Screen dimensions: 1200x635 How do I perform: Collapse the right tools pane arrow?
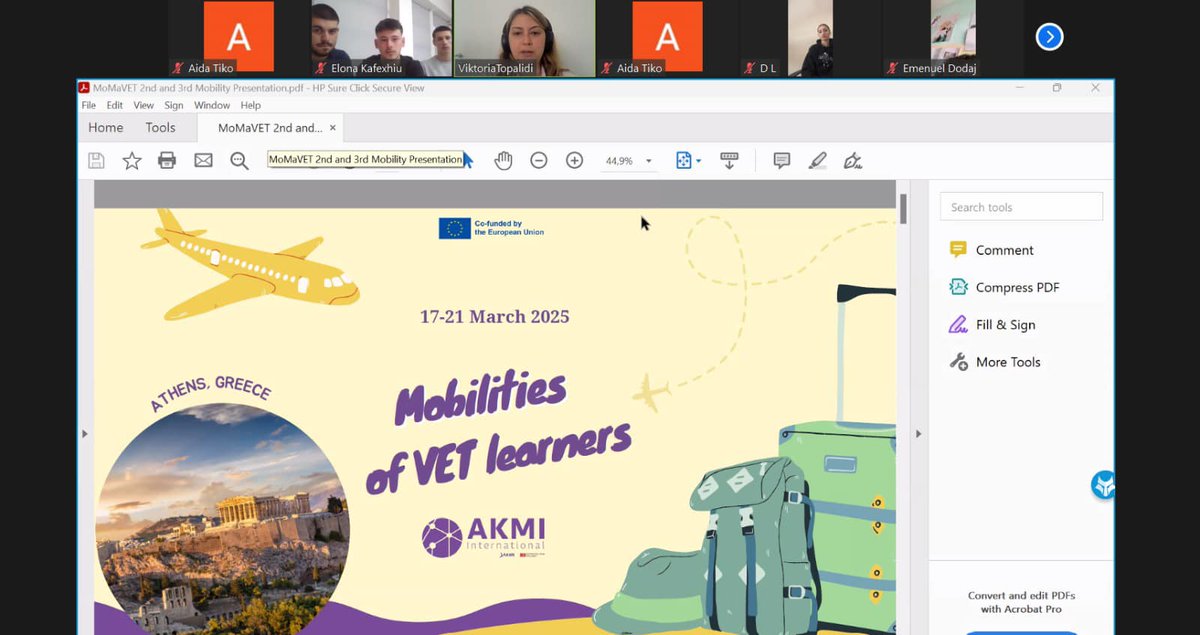tap(918, 433)
